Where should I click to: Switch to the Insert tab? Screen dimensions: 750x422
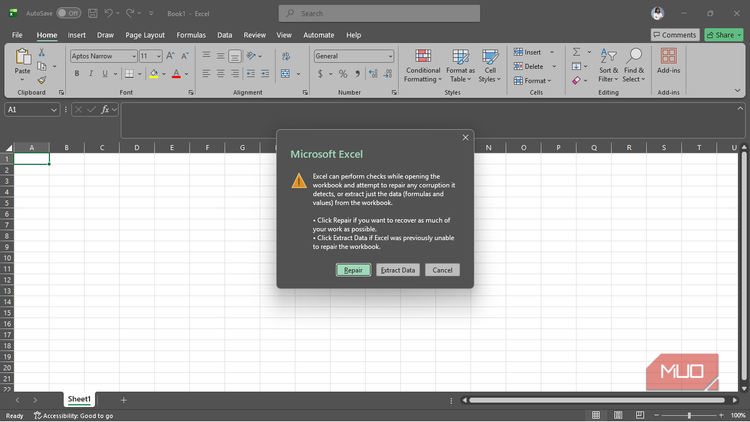click(77, 35)
